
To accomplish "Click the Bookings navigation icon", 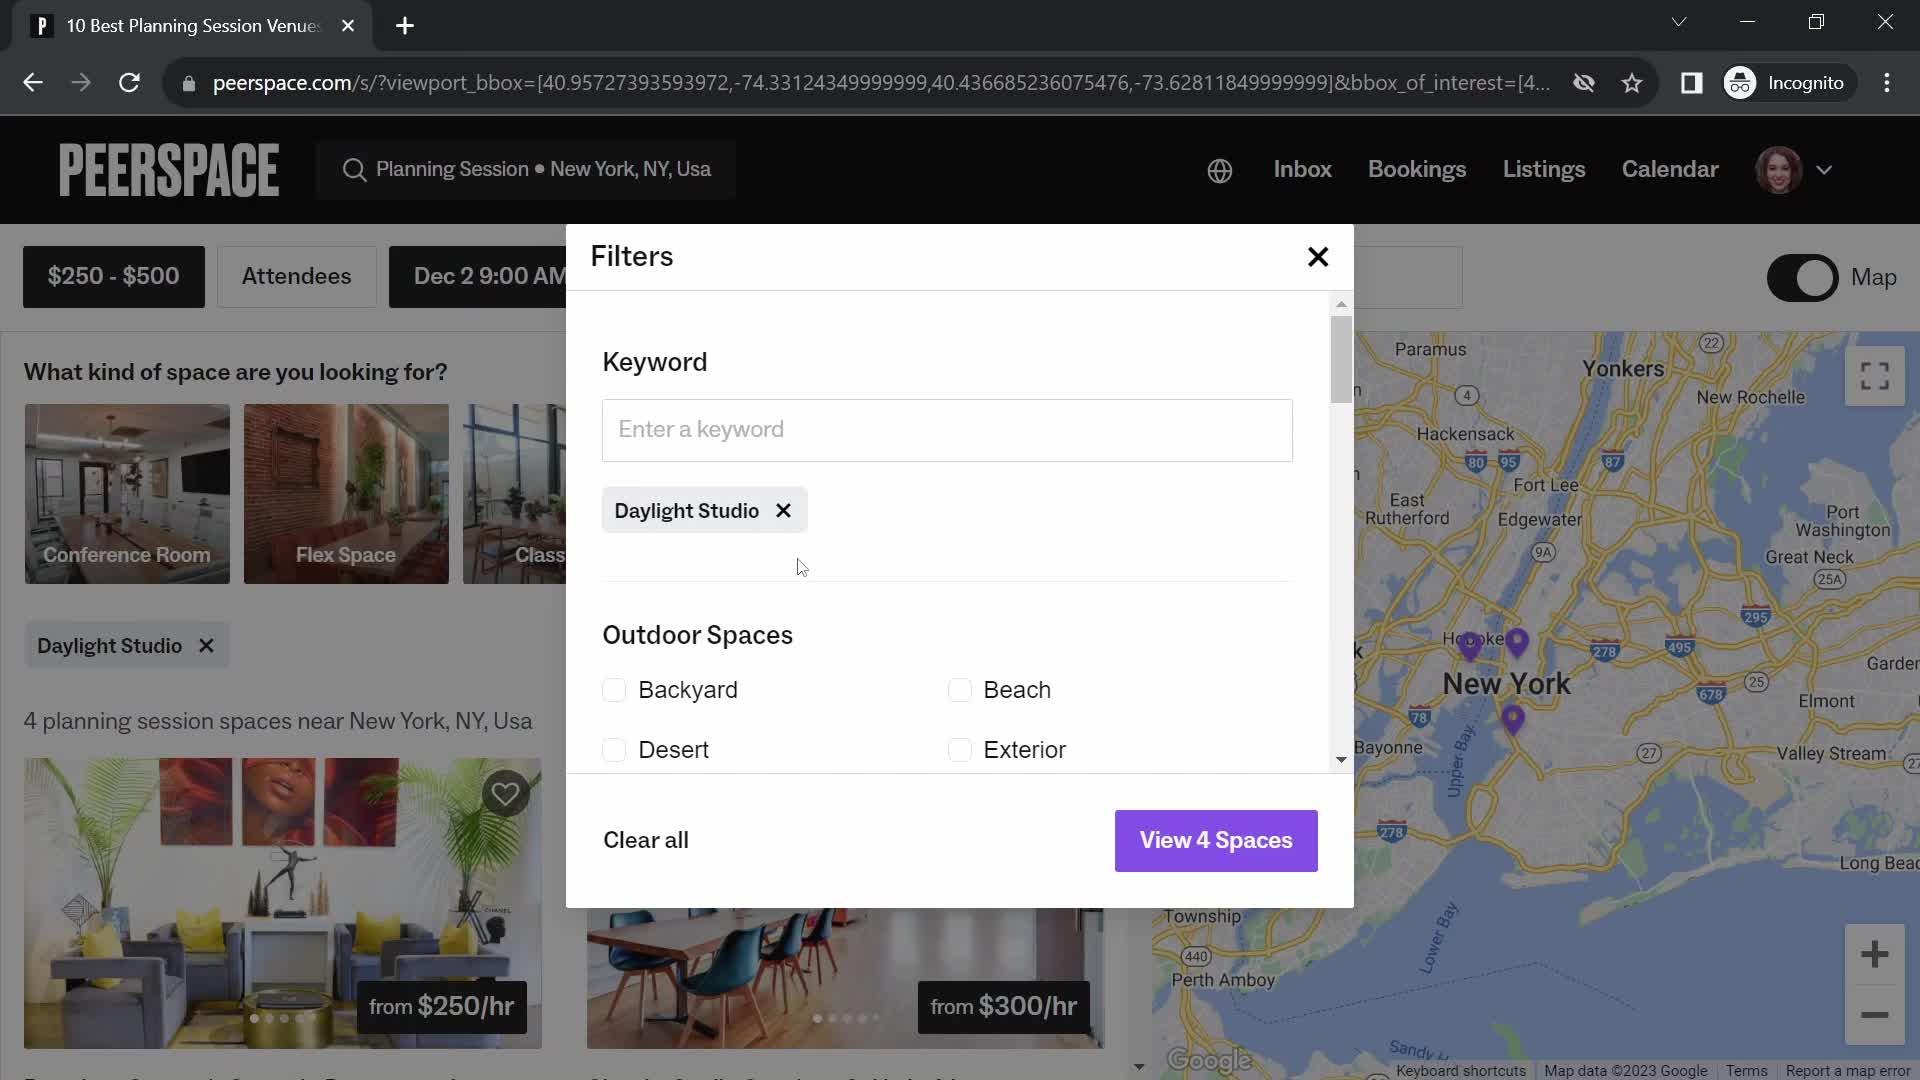I will 1416,169.
